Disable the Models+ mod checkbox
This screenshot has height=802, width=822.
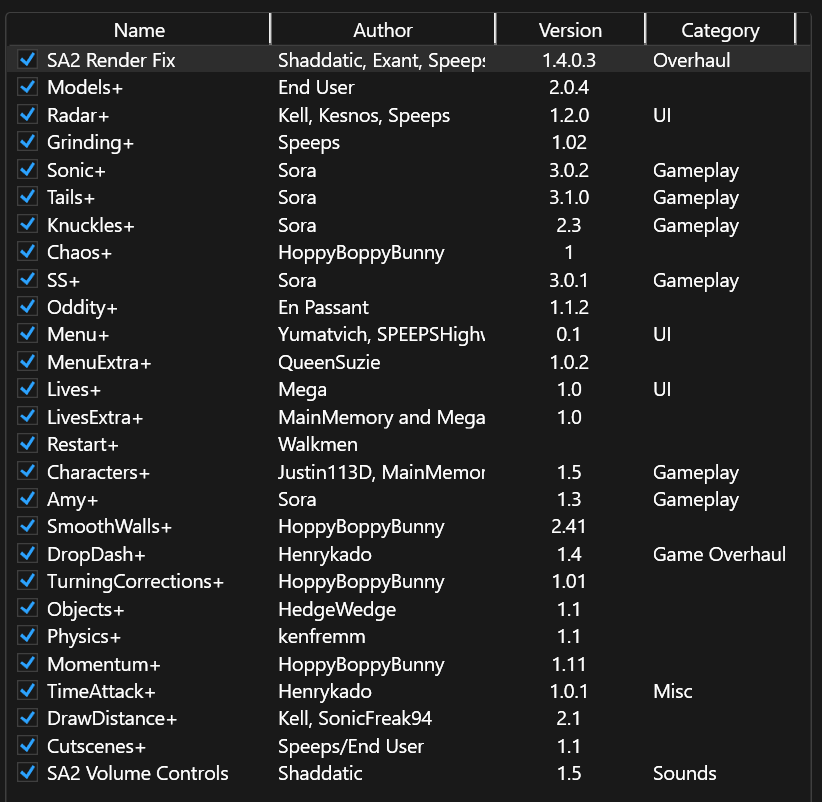point(27,87)
